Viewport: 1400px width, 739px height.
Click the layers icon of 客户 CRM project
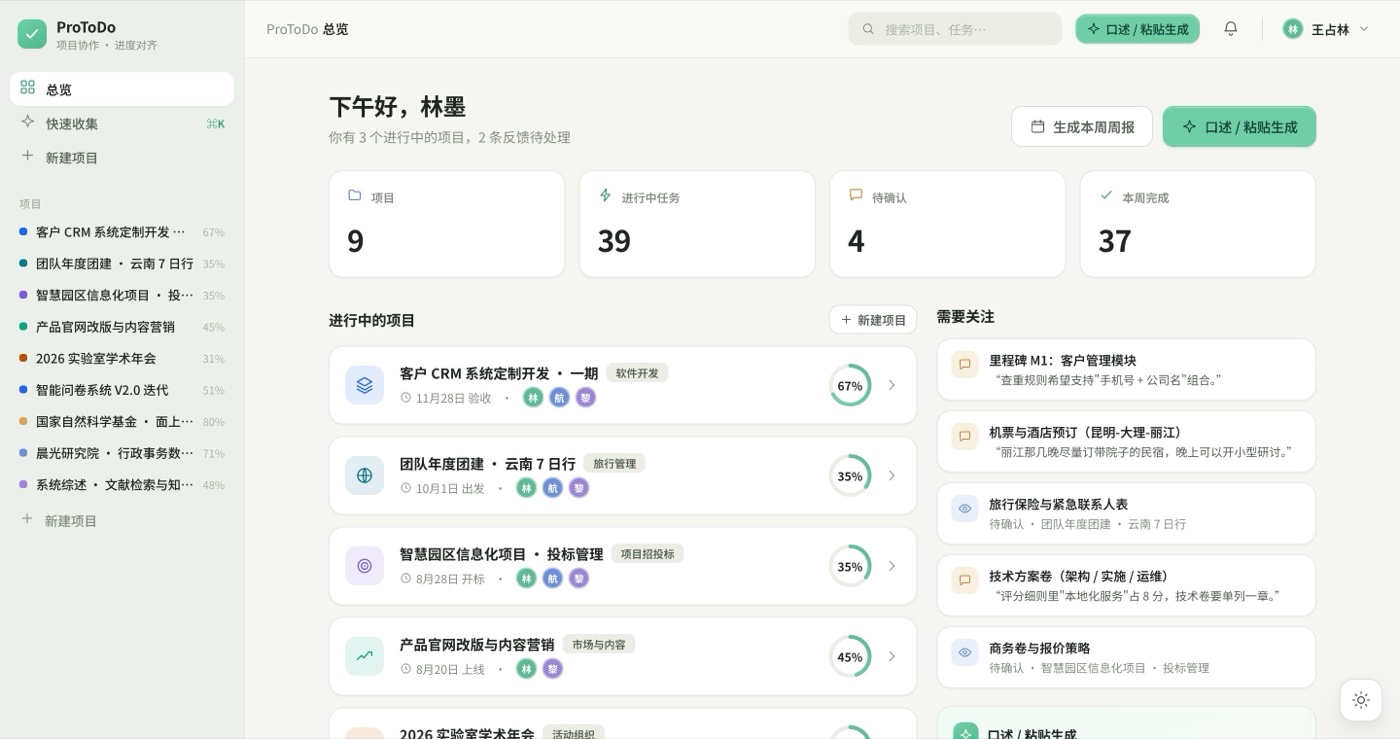pos(364,385)
